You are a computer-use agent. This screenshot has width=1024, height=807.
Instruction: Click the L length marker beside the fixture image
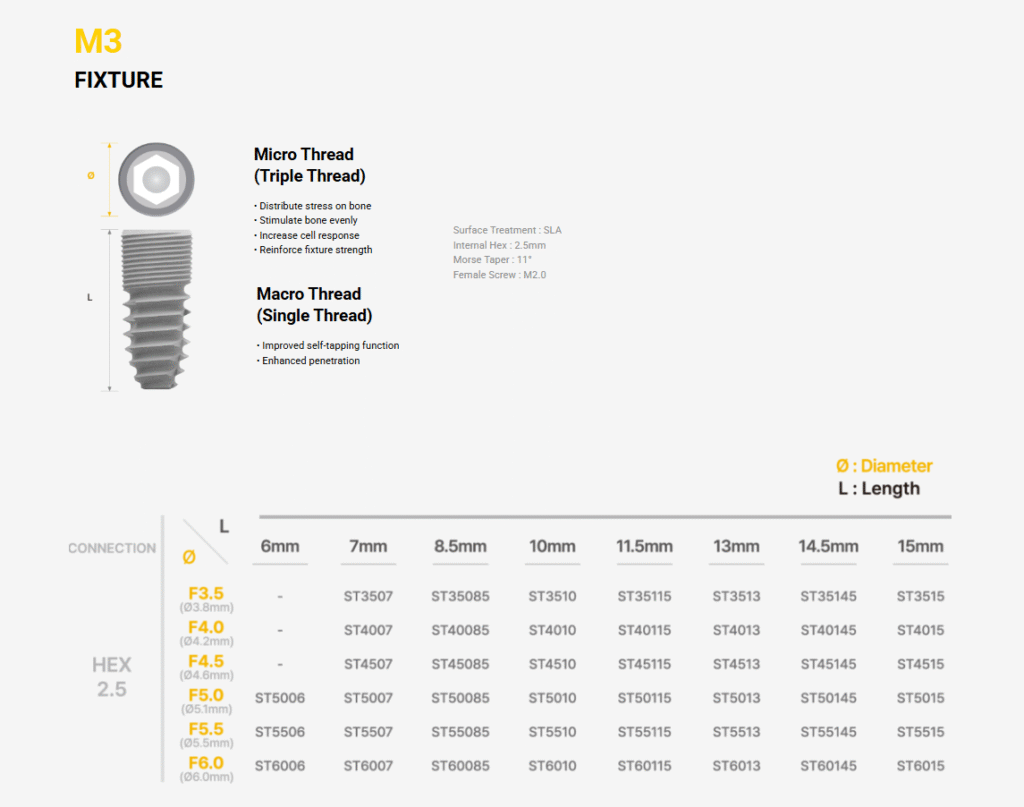(90, 298)
